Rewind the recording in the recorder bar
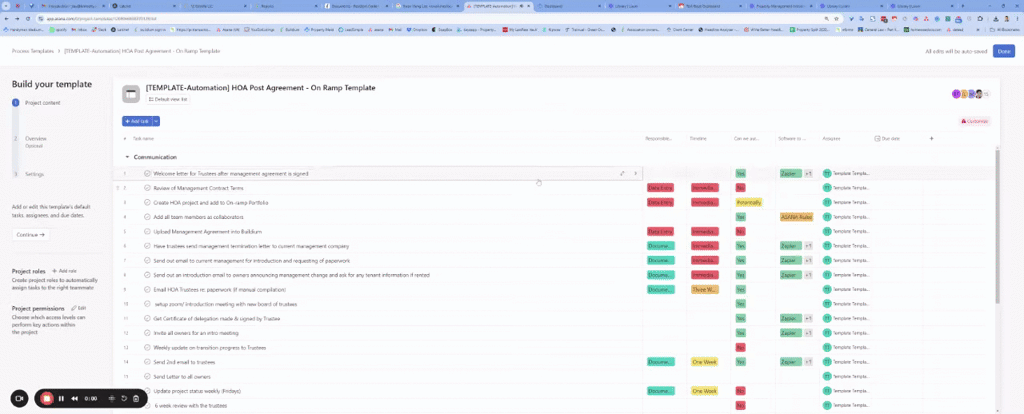 75,398
